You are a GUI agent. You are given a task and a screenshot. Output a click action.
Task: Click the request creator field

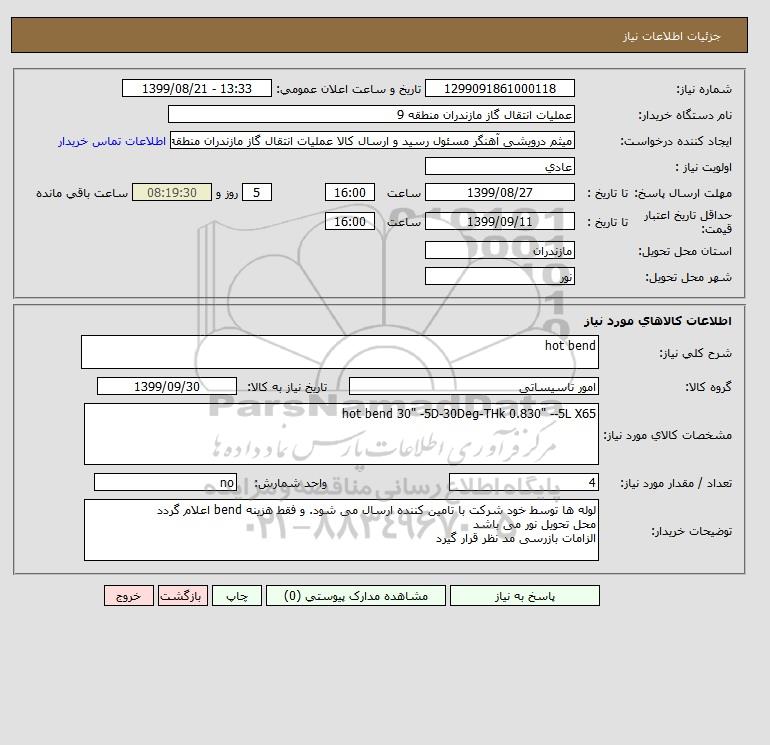[372, 141]
